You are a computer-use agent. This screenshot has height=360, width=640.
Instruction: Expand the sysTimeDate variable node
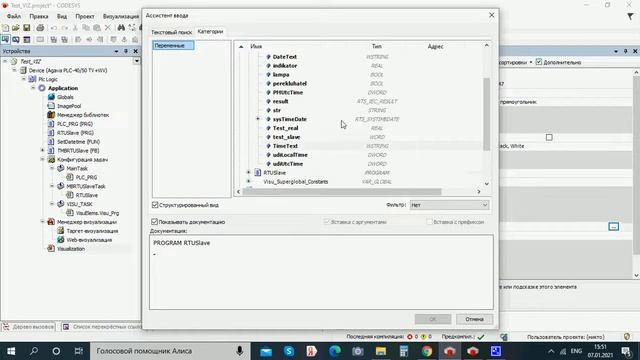[258, 119]
